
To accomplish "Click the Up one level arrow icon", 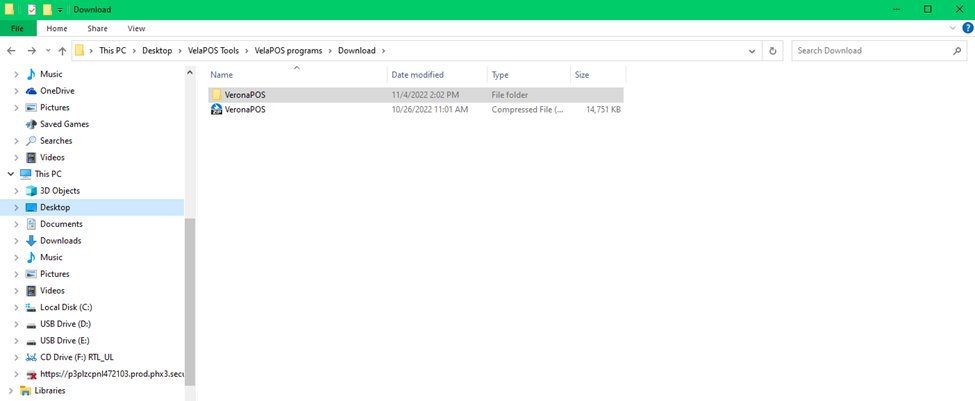I will point(62,50).
